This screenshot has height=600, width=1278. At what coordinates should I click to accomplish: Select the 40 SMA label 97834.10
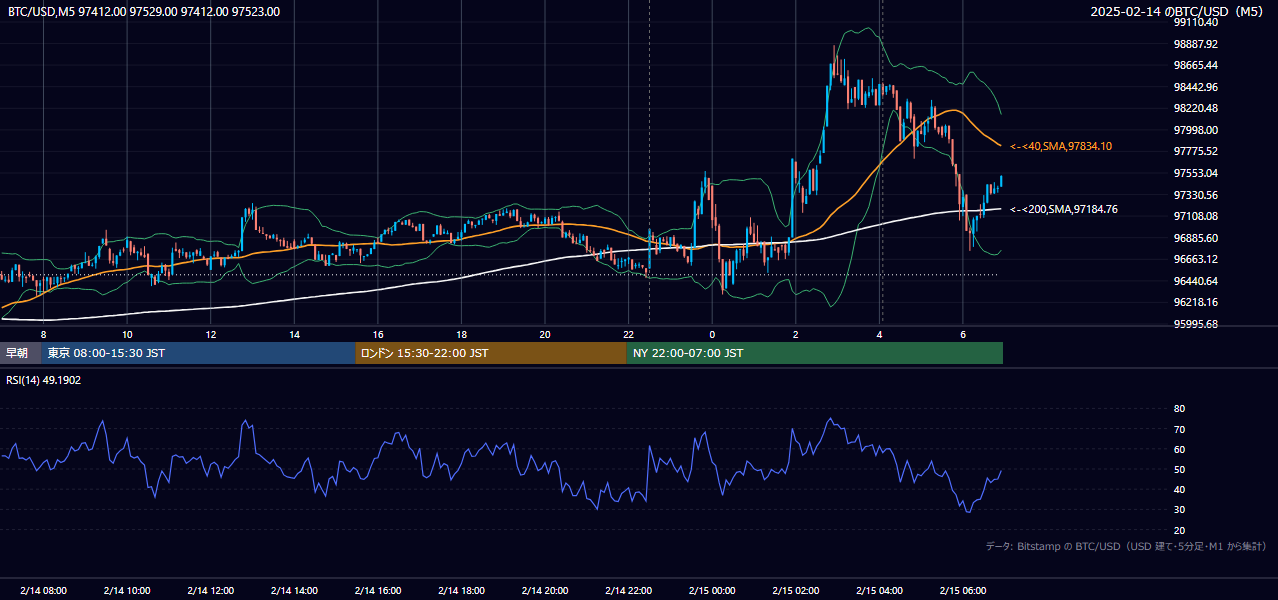tap(1061, 146)
